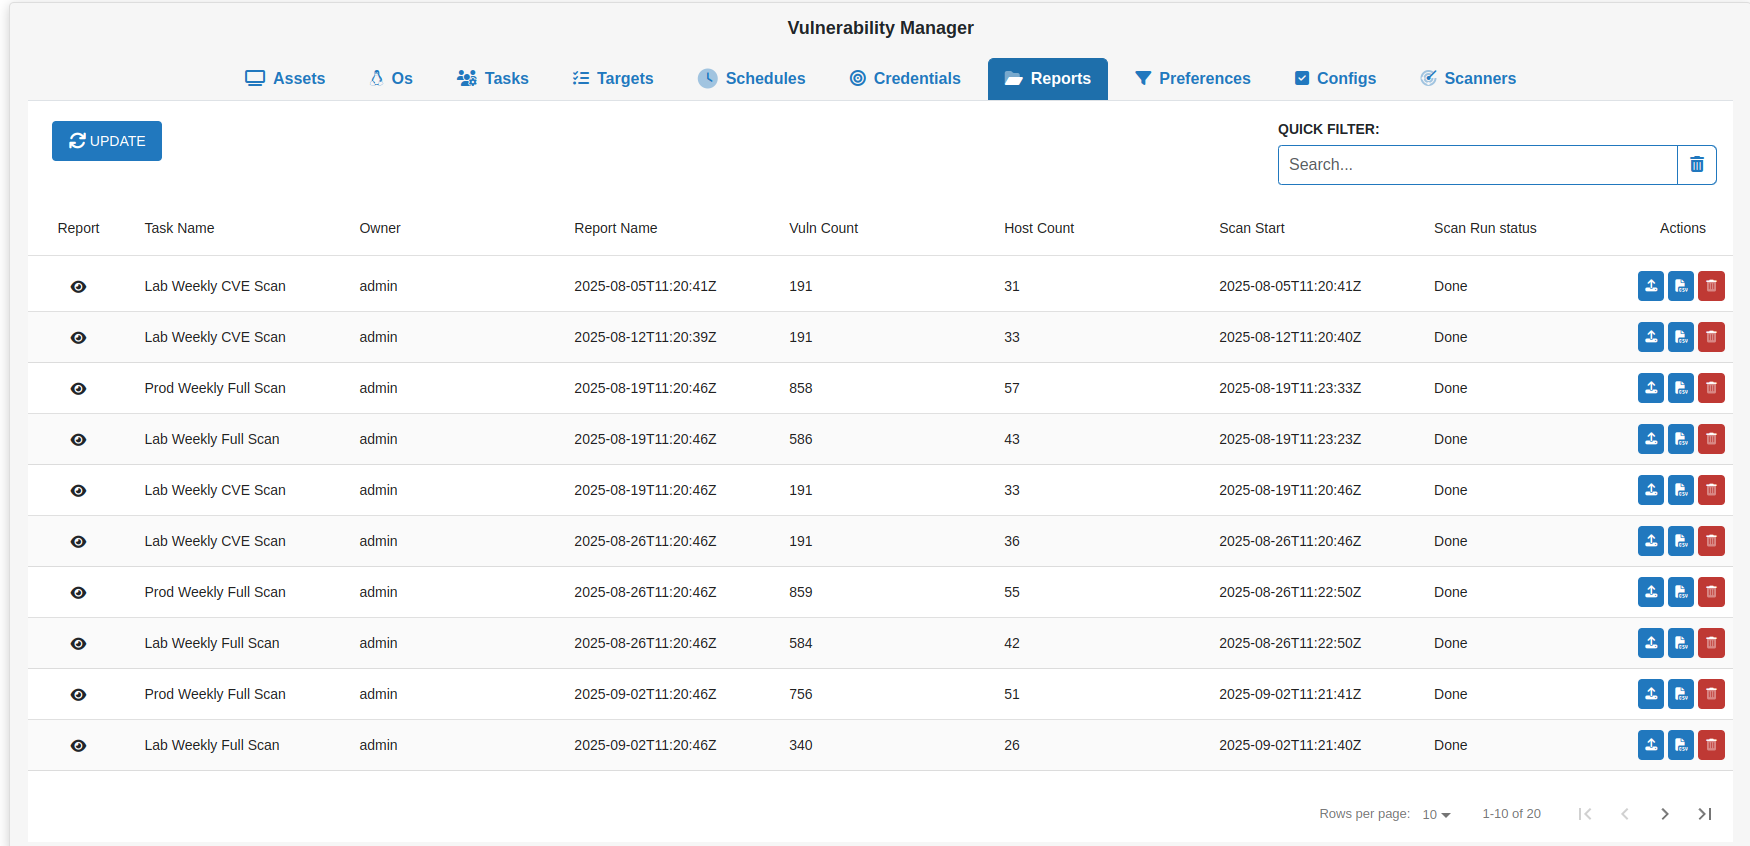View report for the 859-vuln Prod Weekly Full Scan
Viewport: 1750px width, 846px height.
(x=78, y=593)
